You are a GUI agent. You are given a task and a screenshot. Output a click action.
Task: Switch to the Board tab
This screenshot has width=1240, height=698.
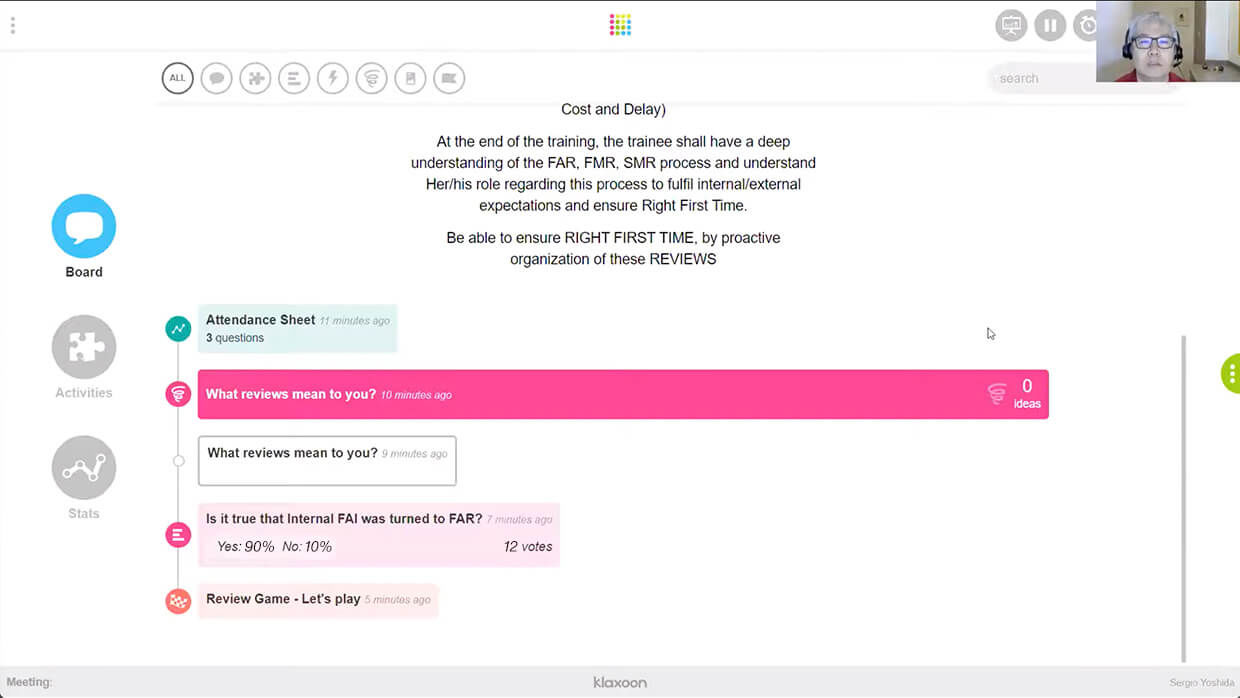point(84,227)
